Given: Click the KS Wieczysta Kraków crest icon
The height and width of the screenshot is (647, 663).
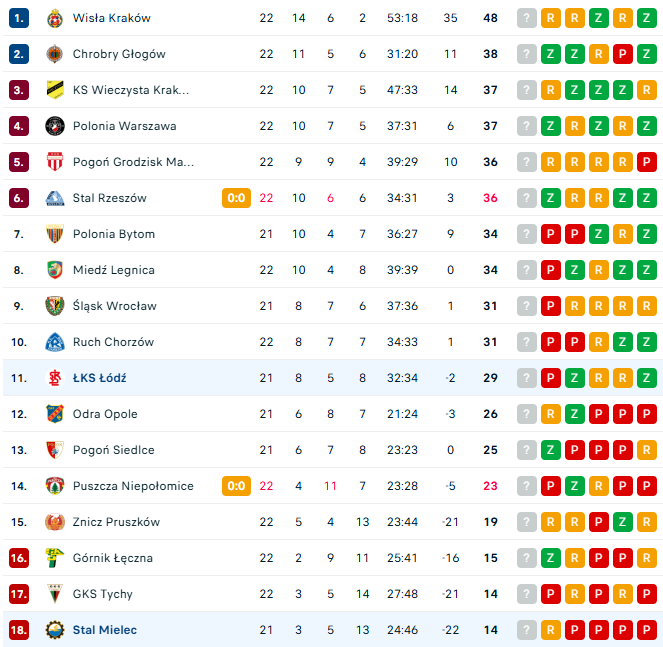Looking at the screenshot, I should point(55,90).
